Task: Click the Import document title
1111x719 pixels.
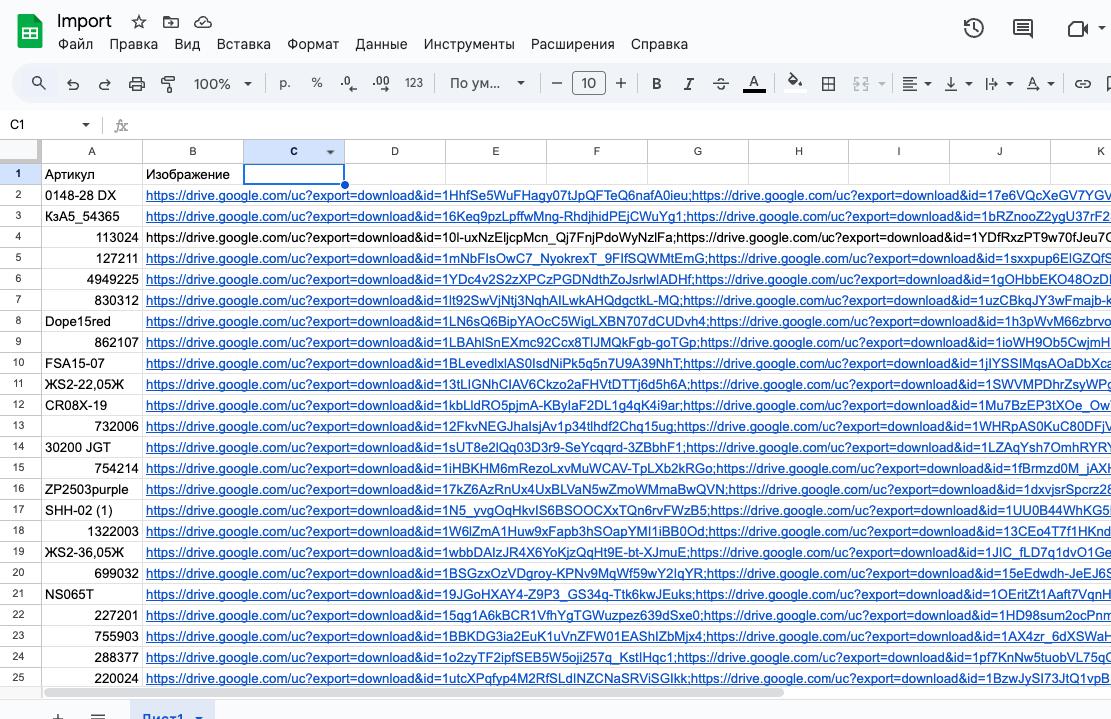Action: click(x=84, y=21)
